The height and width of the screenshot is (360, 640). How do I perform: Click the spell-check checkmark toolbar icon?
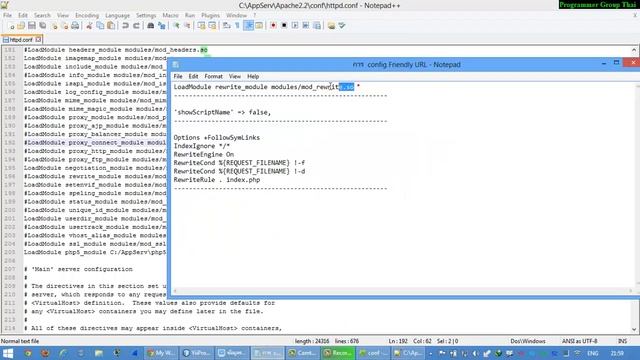click(x=342, y=26)
